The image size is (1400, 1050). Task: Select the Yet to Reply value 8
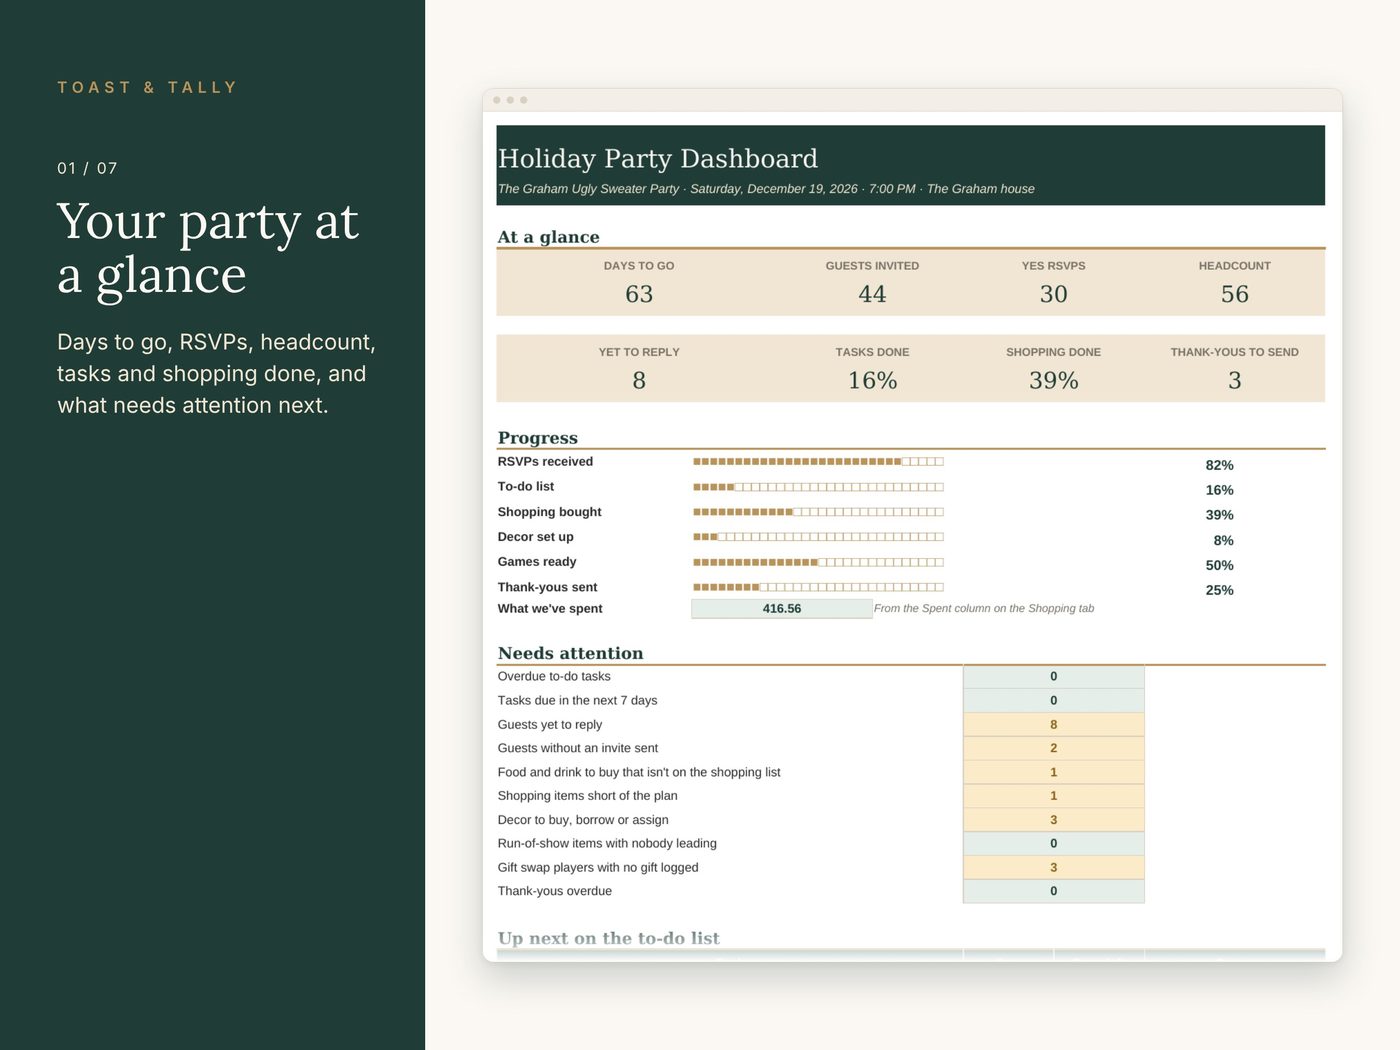(x=639, y=380)
